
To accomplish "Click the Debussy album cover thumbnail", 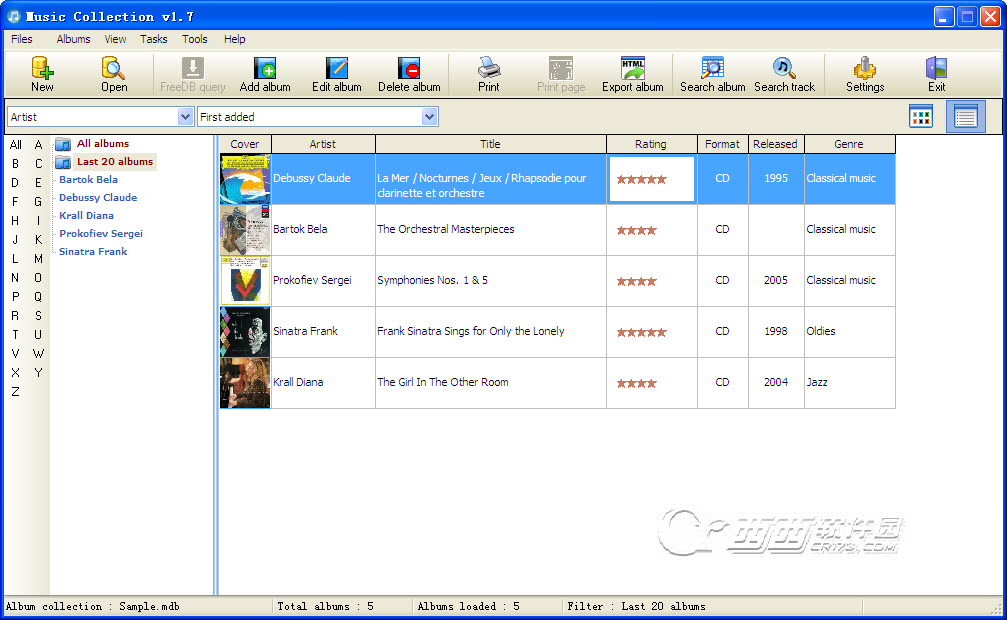I will pos(245,179).
